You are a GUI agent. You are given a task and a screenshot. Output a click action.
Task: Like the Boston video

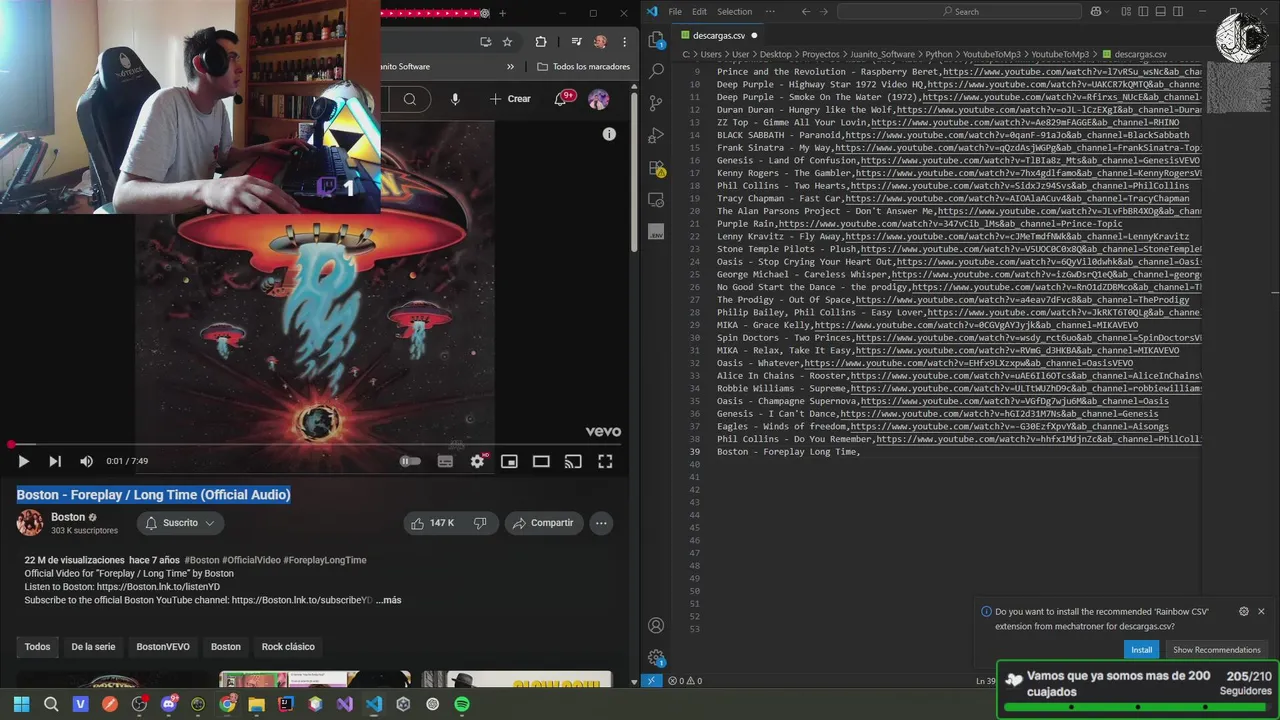click(432, 523)
